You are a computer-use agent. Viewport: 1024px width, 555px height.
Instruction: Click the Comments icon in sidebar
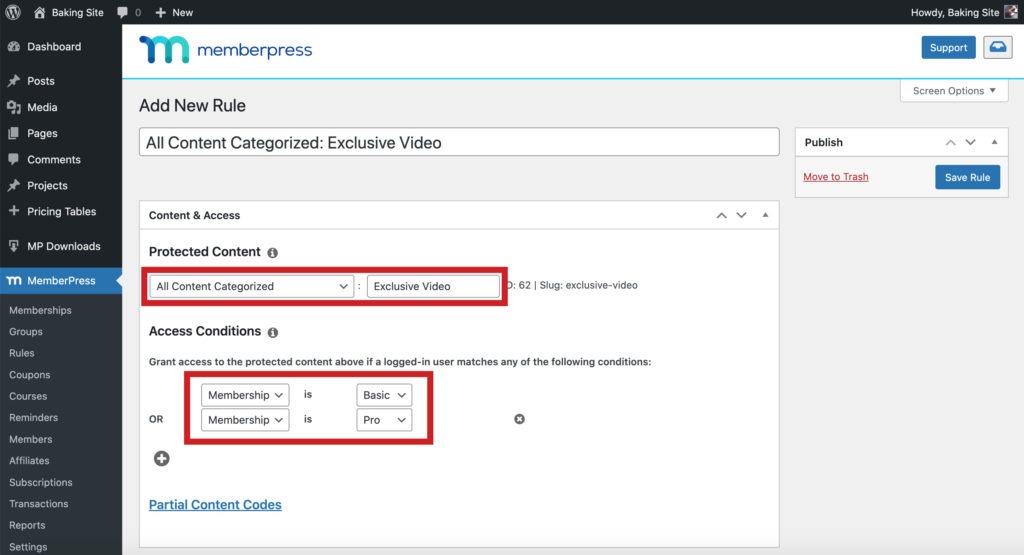(x=13, y=159)
